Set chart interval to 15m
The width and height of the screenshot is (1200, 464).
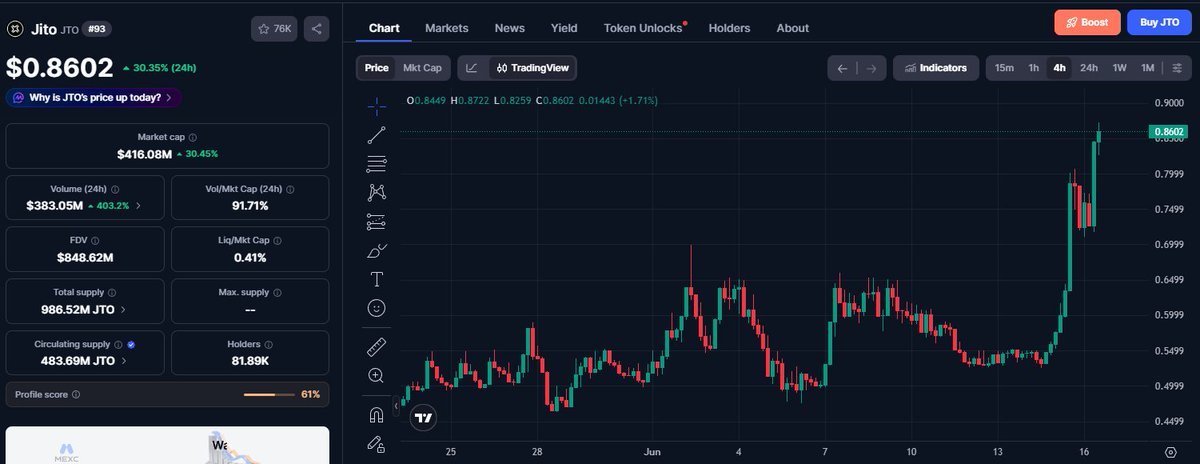pyautogui.click(x=1004, y=68)
